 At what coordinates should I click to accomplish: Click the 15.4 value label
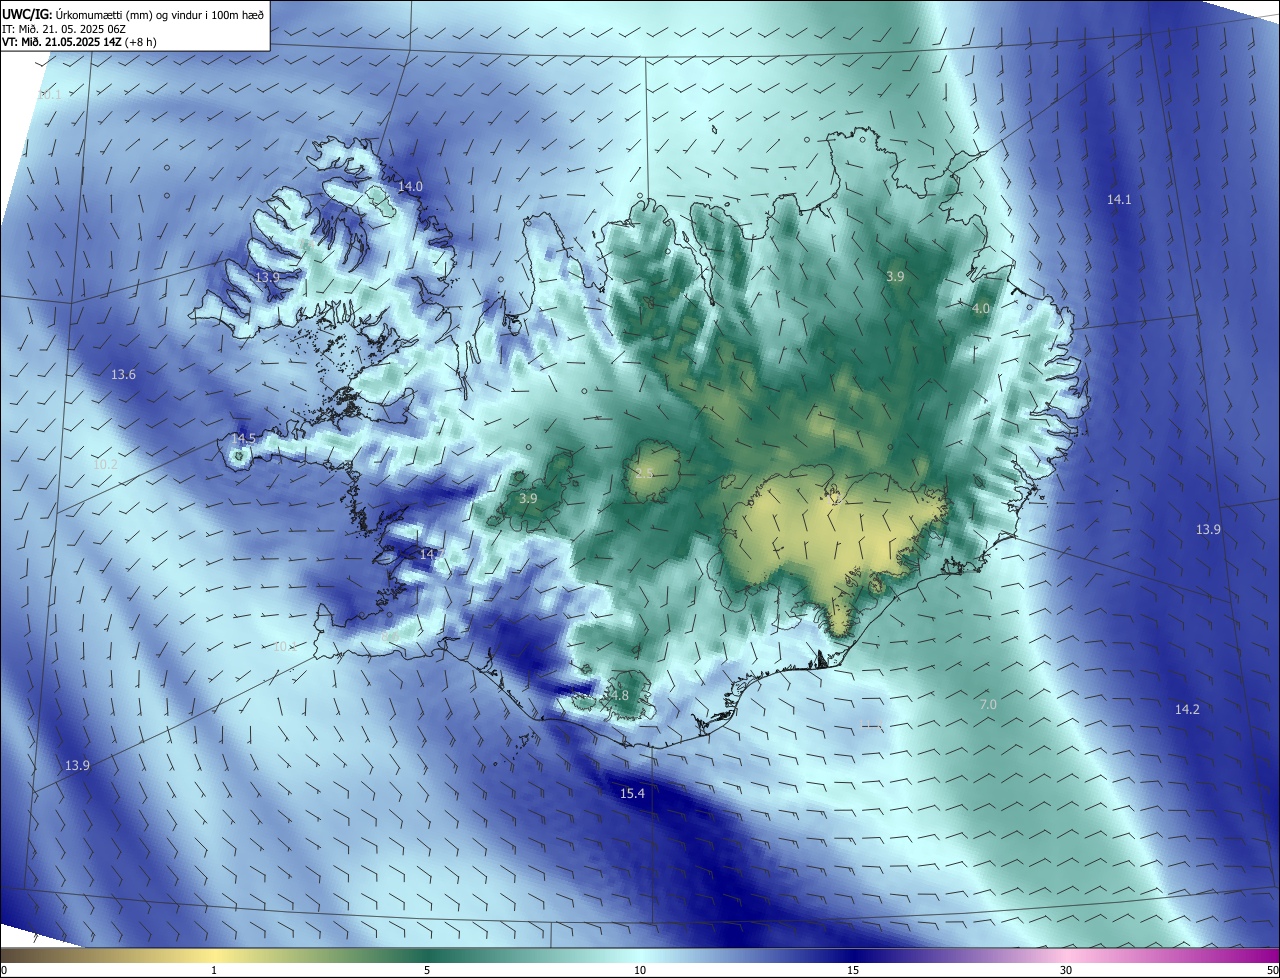click(632, 793)
